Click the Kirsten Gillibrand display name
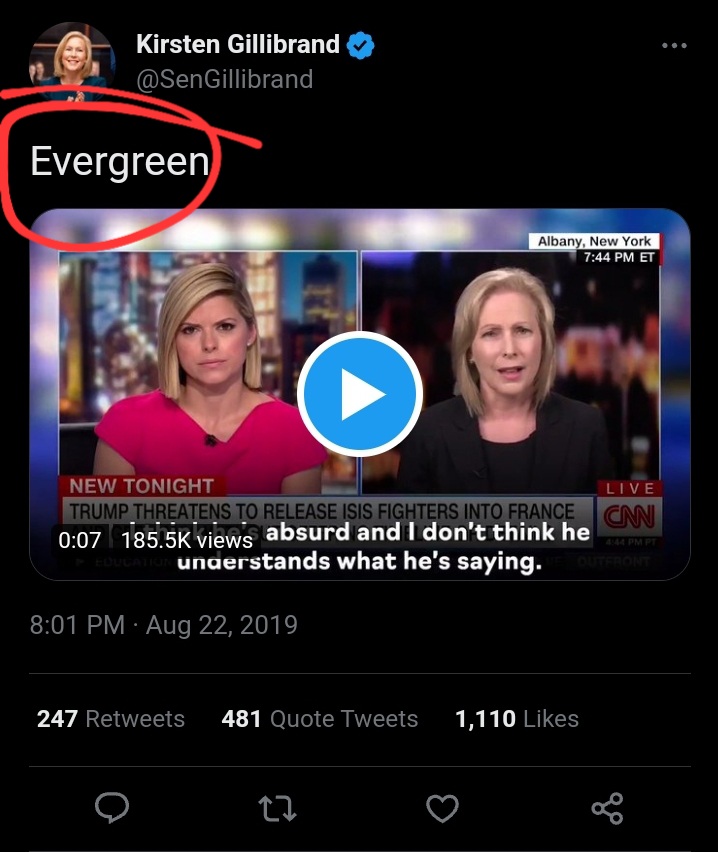The image size is (718, 852). coord(238,45)
